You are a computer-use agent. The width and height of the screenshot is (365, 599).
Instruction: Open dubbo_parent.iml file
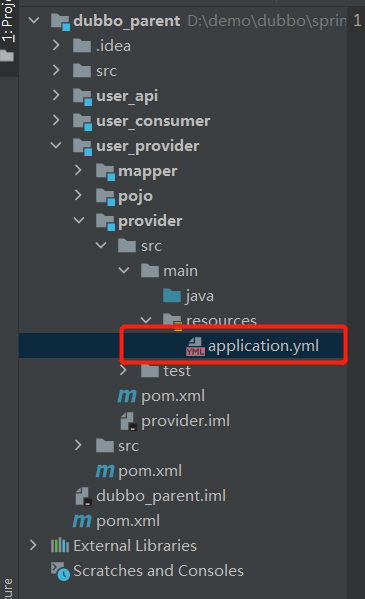(x=161, y=496)
